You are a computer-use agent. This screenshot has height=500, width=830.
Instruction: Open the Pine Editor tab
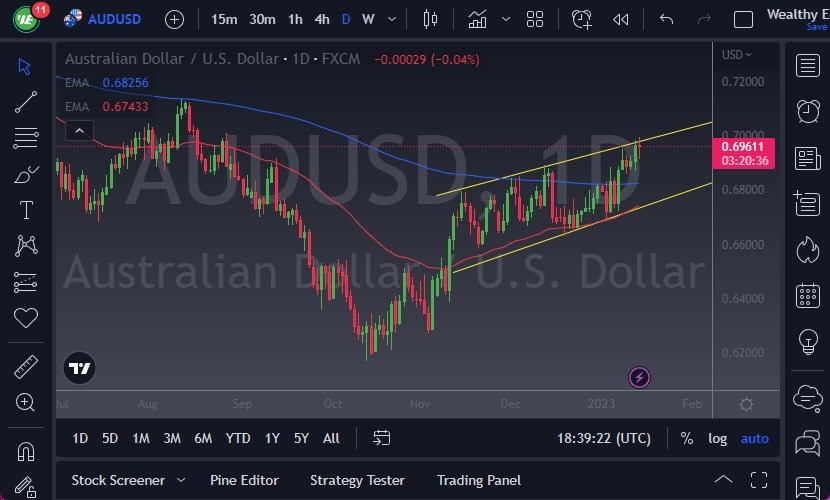tap(244, 480)
